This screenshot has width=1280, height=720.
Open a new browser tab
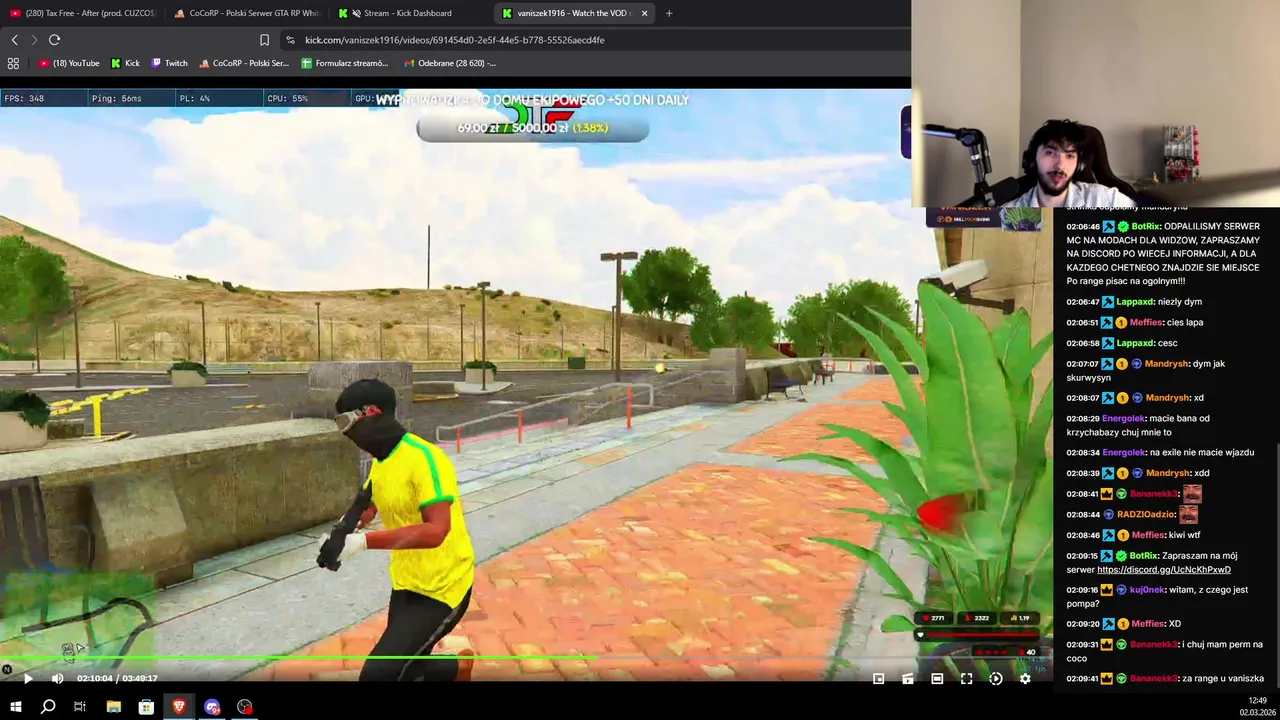tap(669, 13)
